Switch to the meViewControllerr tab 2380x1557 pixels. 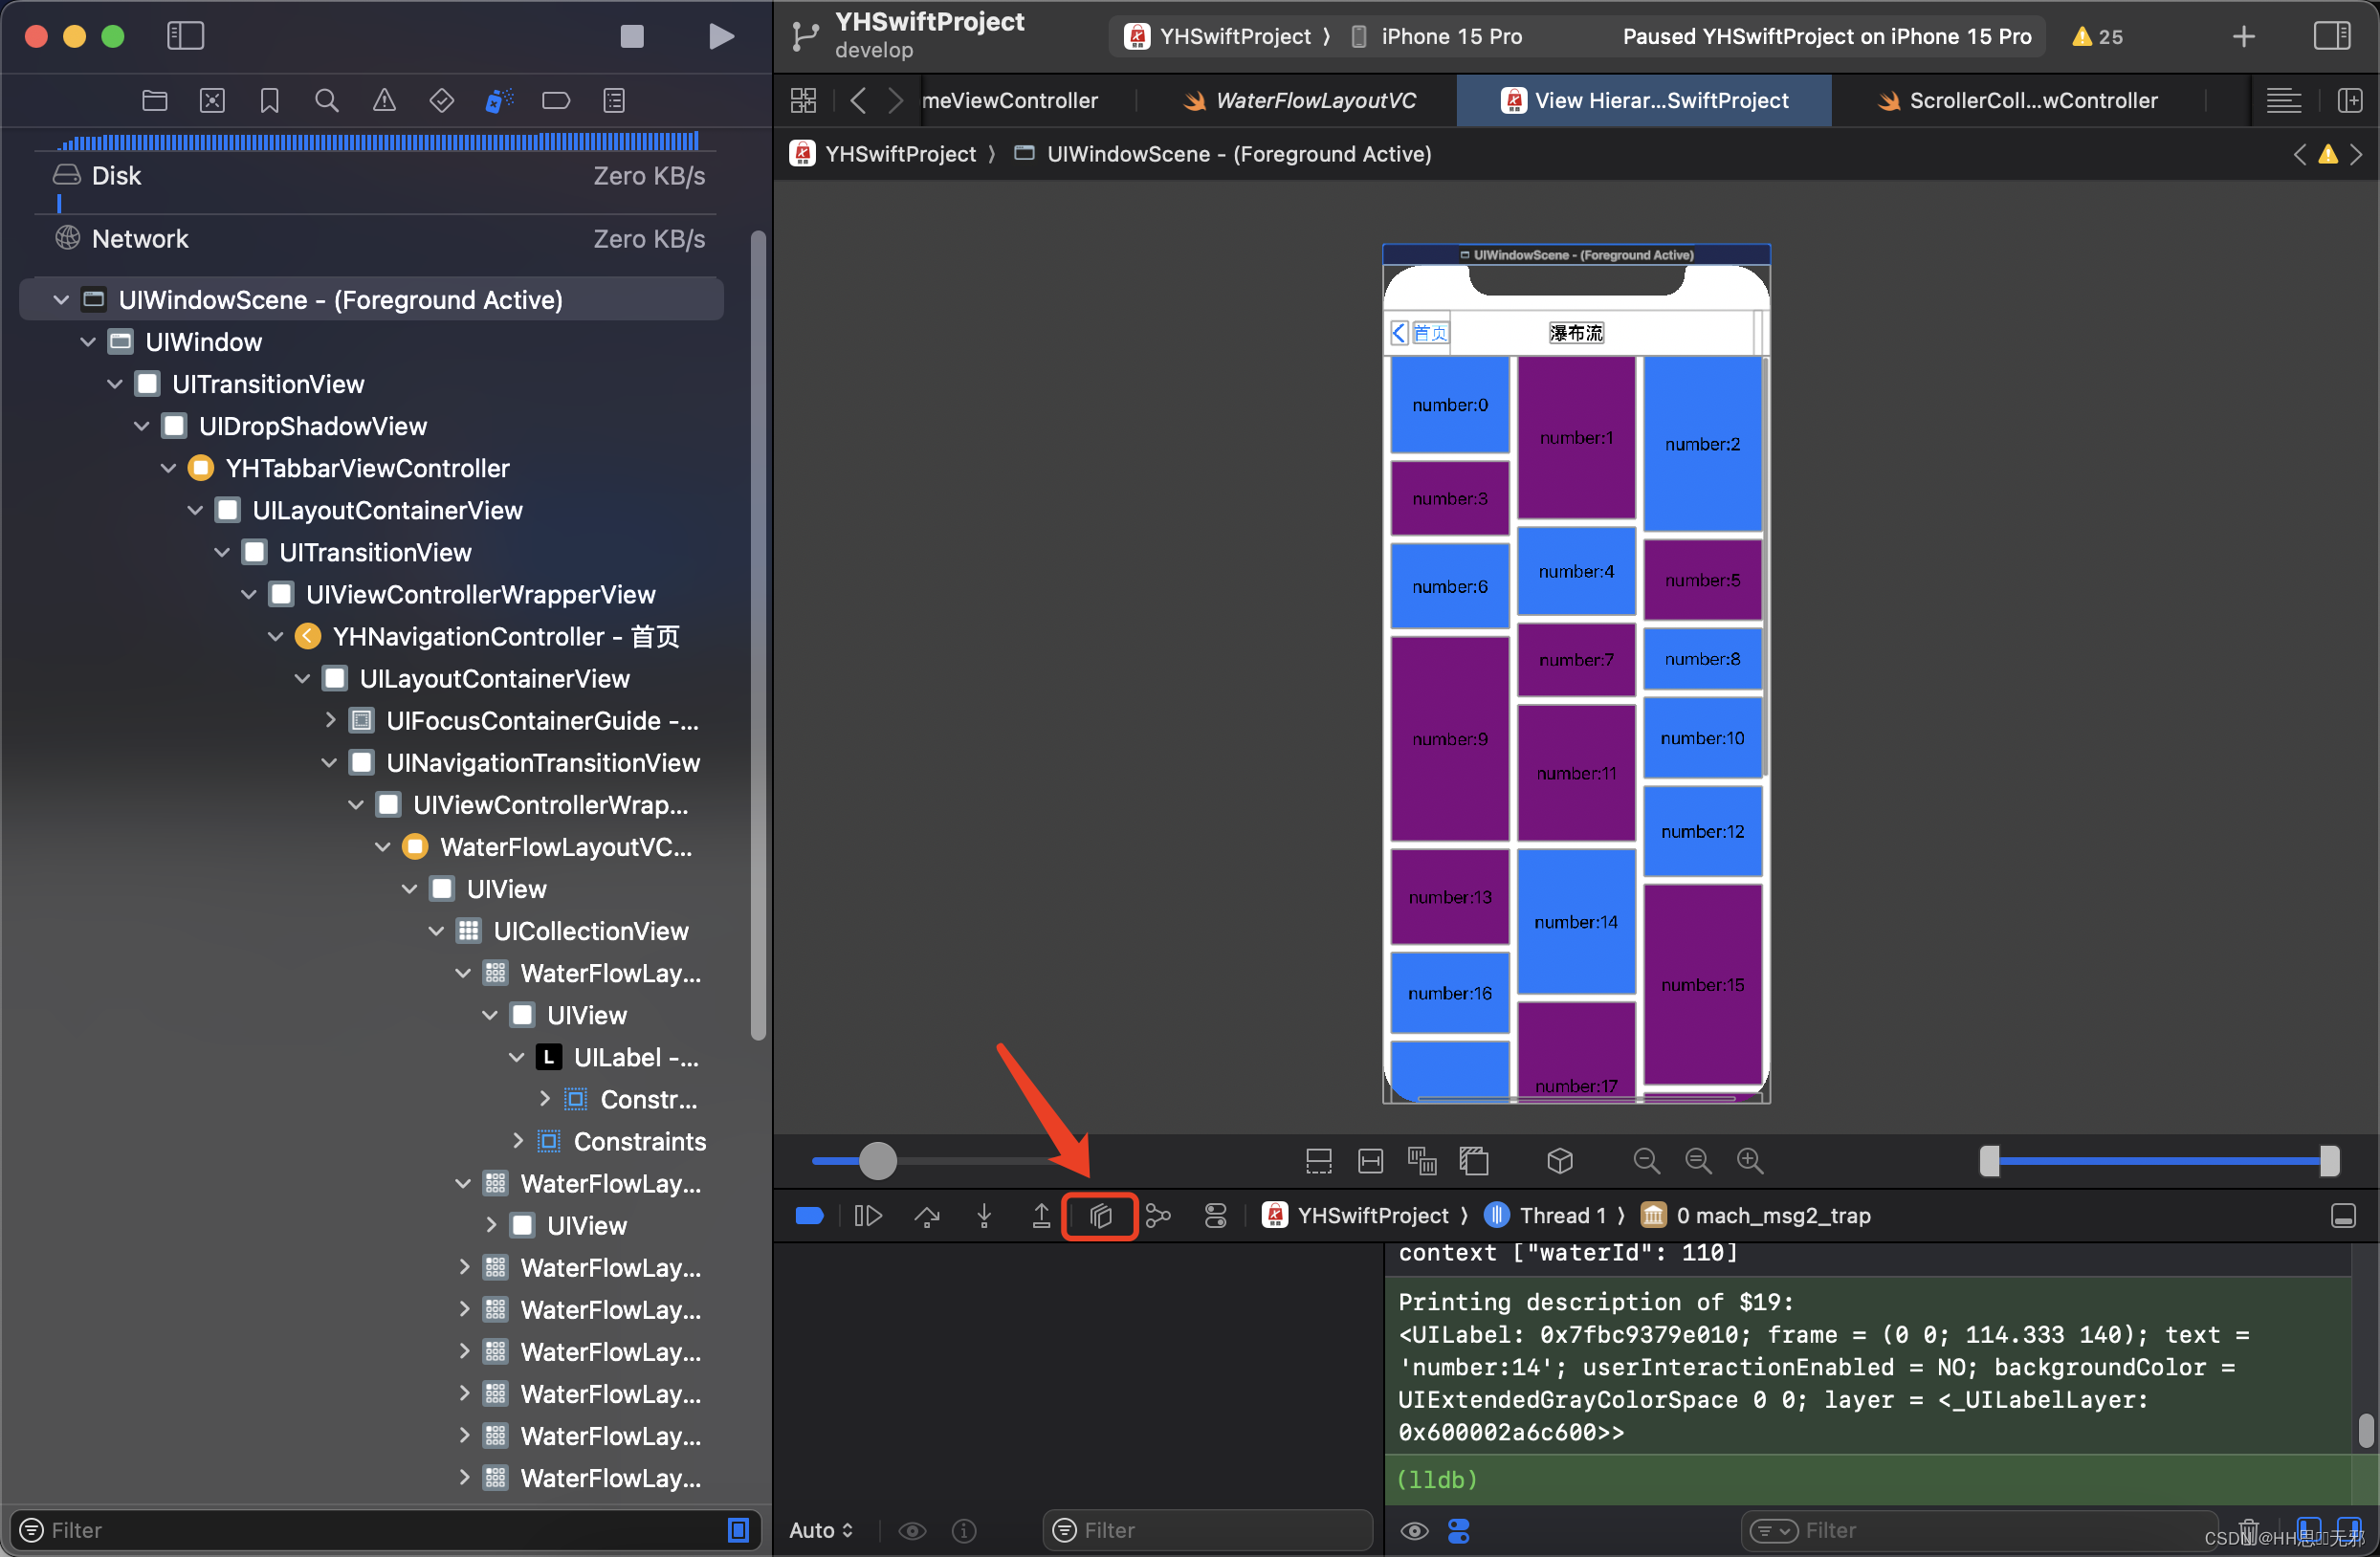click(x=1009, y=99)
